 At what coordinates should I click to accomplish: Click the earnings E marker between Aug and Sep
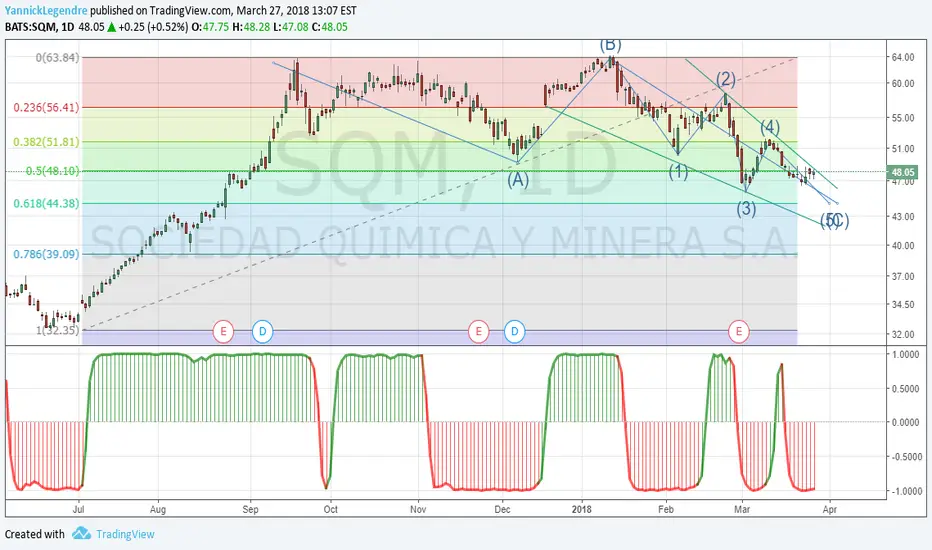point(223,331)
